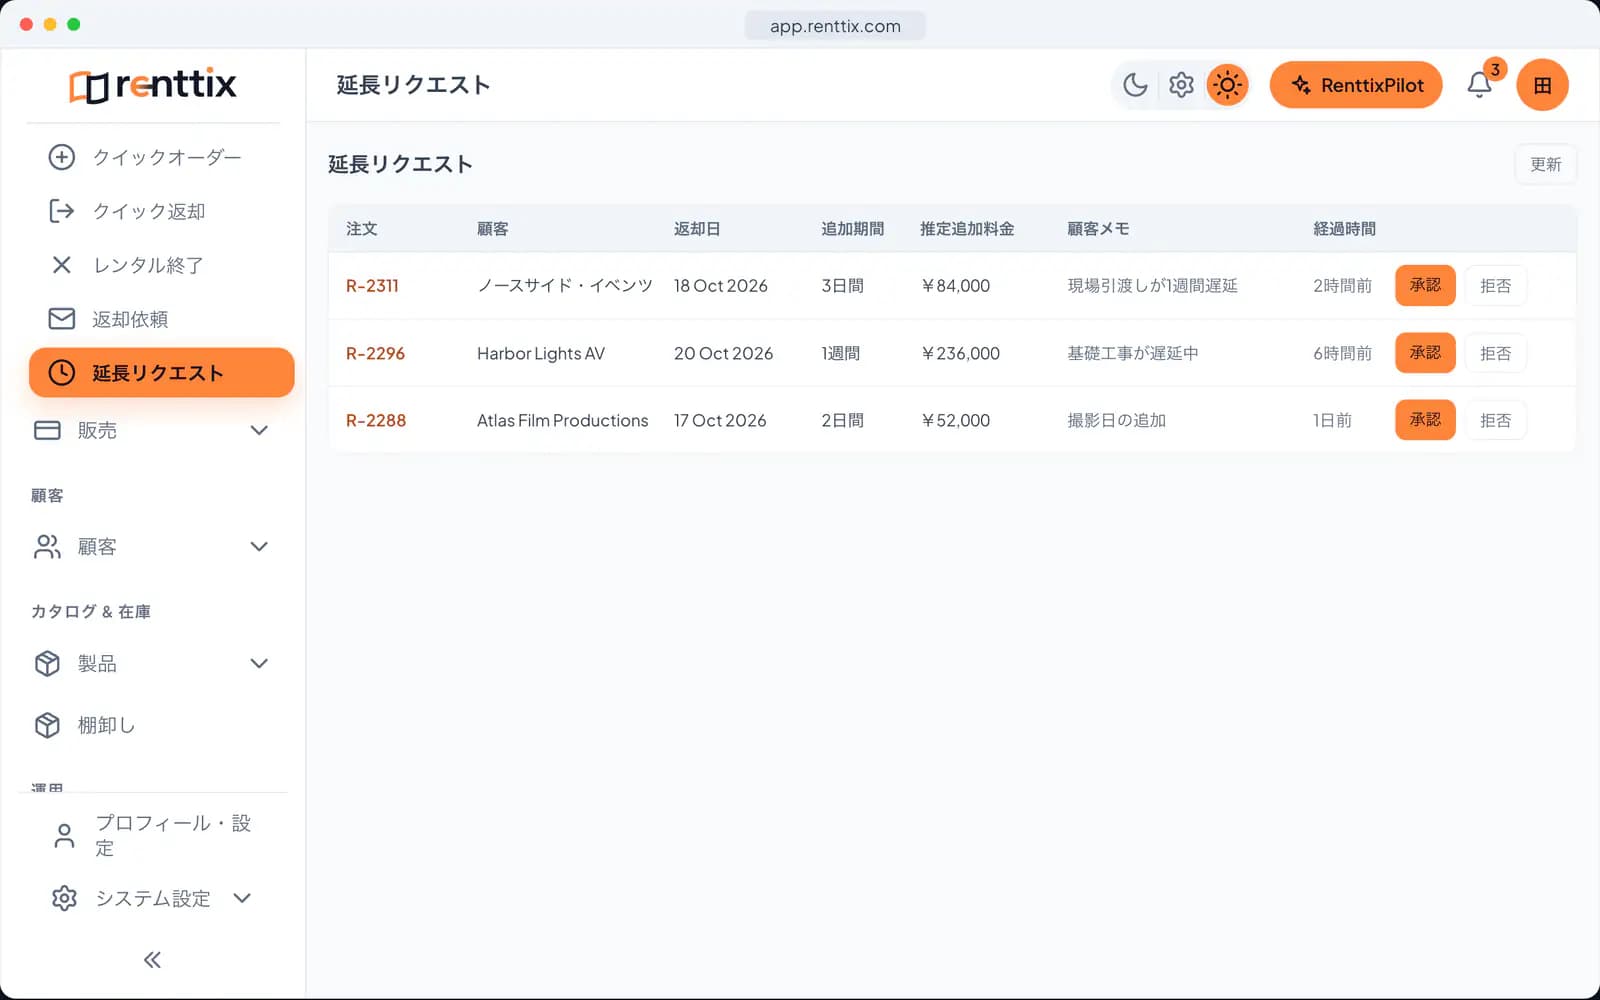Open プロフィール・設定 page

click(152, 835)
